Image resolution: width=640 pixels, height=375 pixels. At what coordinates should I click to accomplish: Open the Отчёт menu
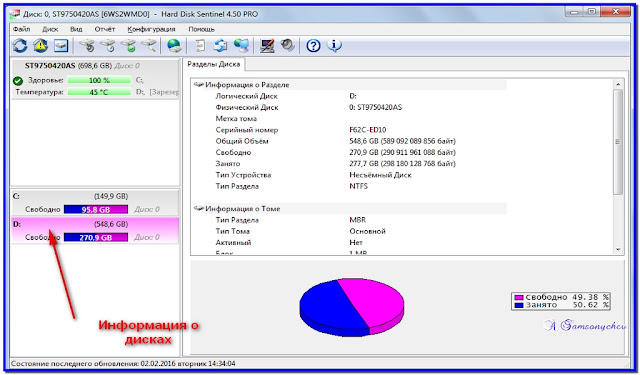click(105, 29)
